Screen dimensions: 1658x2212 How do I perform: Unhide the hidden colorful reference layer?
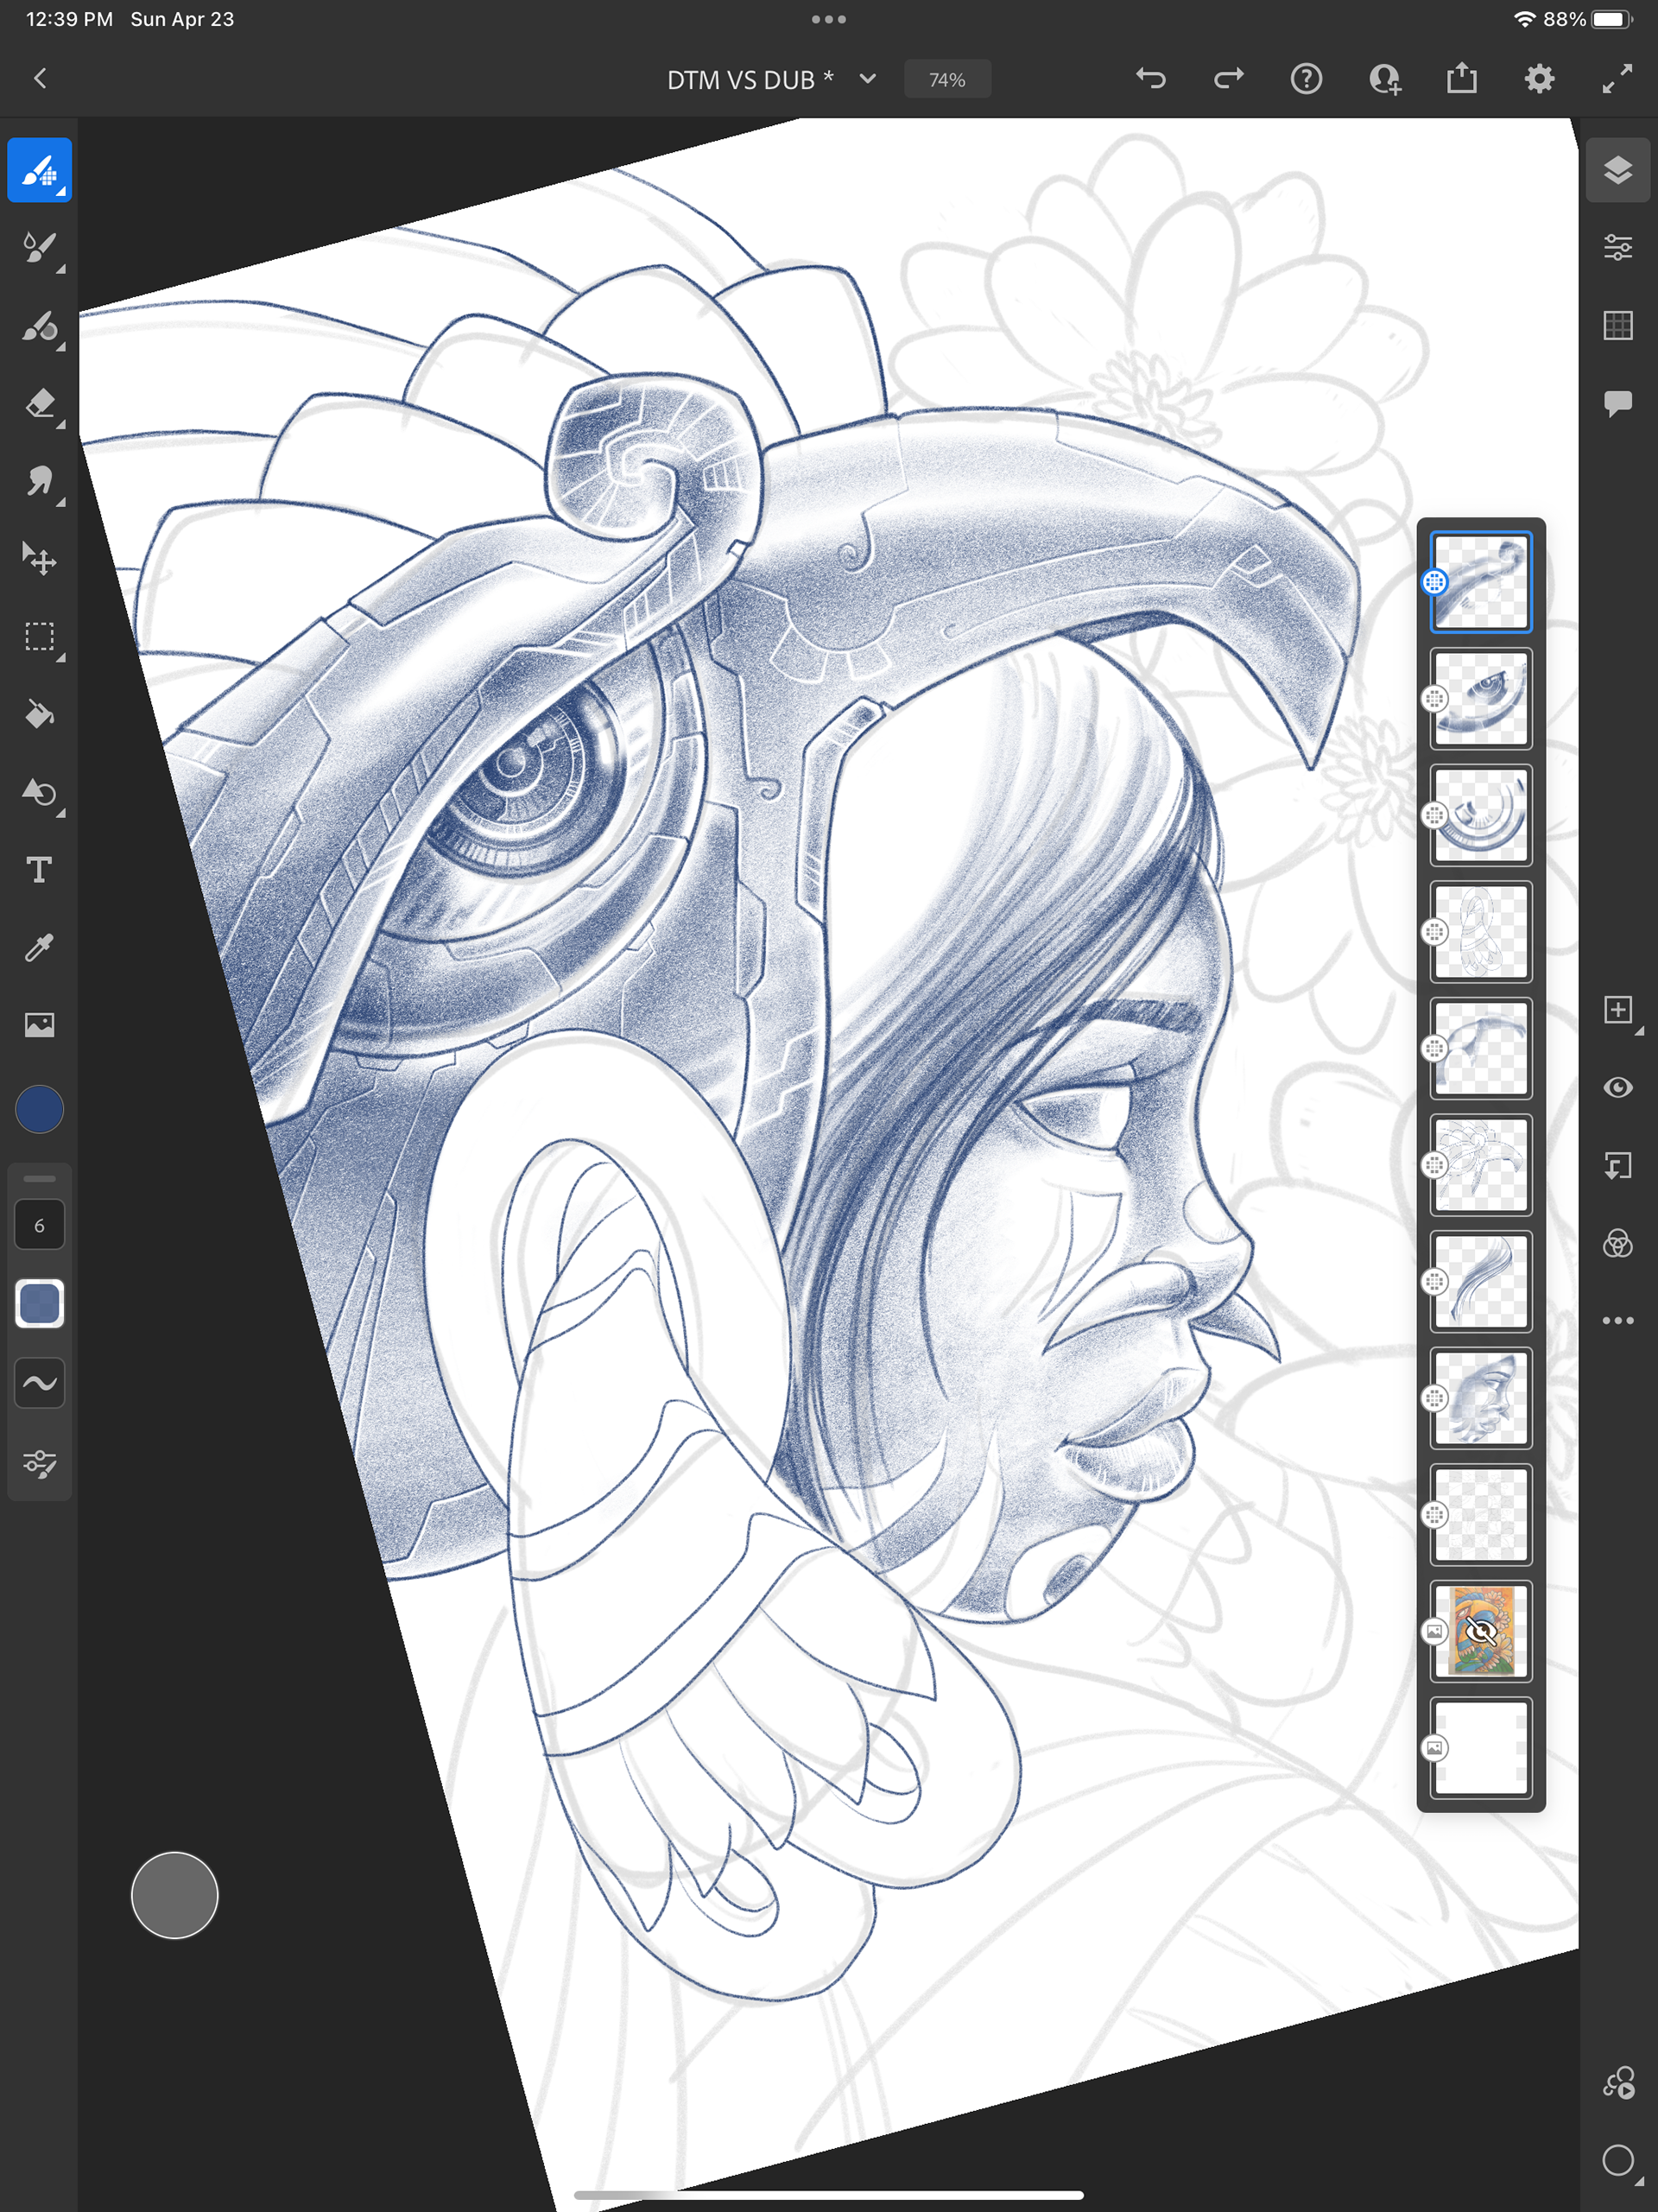pos(1480,1631)
